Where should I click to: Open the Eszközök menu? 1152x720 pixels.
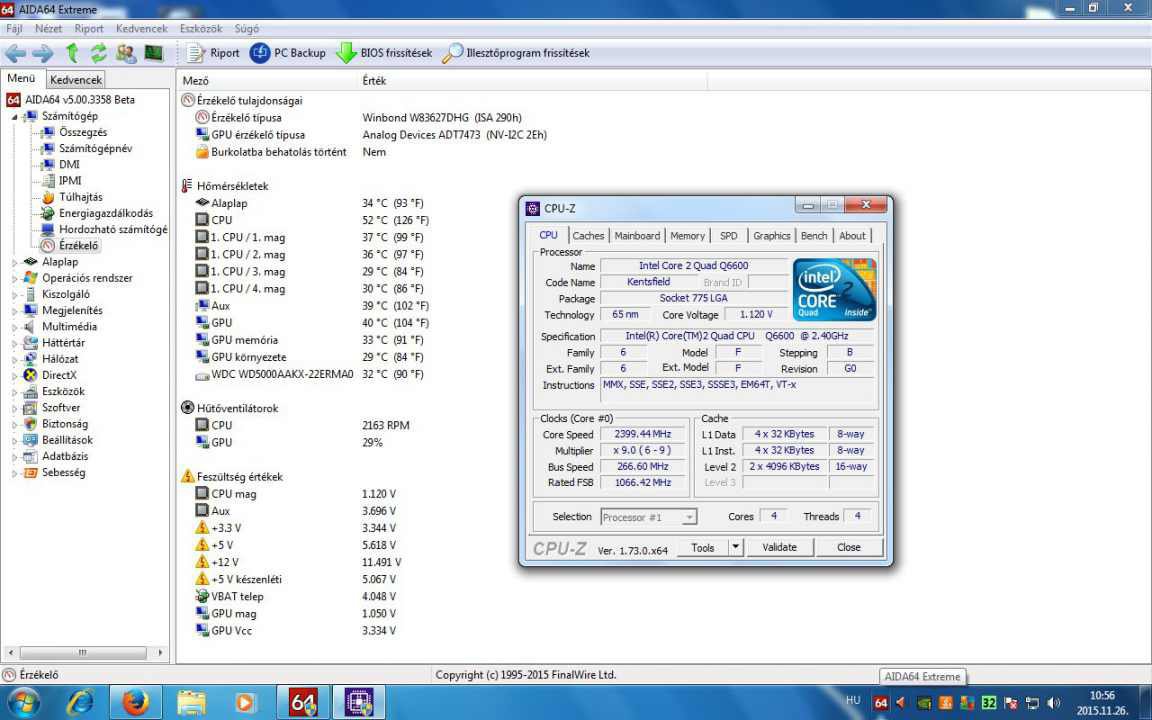[x=201, y=29]
